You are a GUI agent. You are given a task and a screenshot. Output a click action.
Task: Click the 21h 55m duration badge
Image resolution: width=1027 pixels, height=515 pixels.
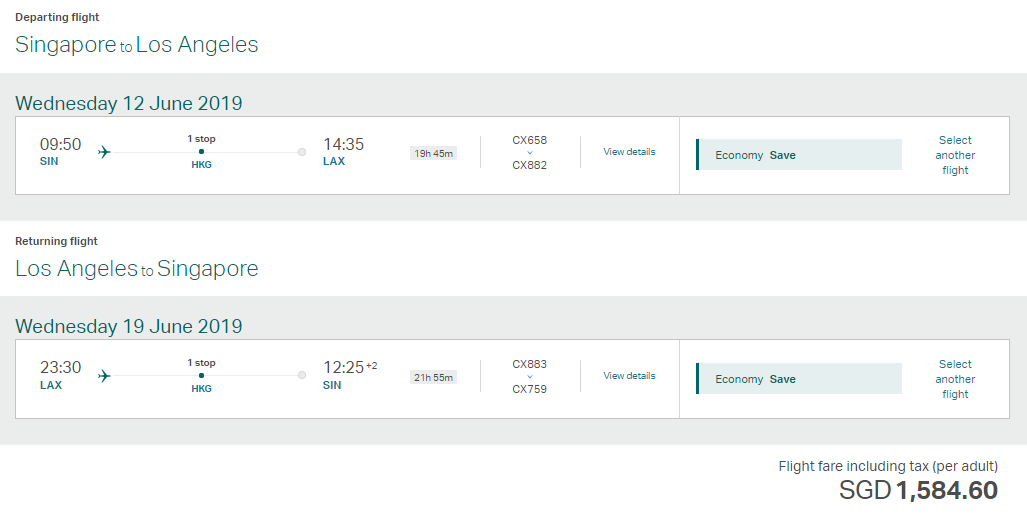pyautogui.click(x=434, y=377)
